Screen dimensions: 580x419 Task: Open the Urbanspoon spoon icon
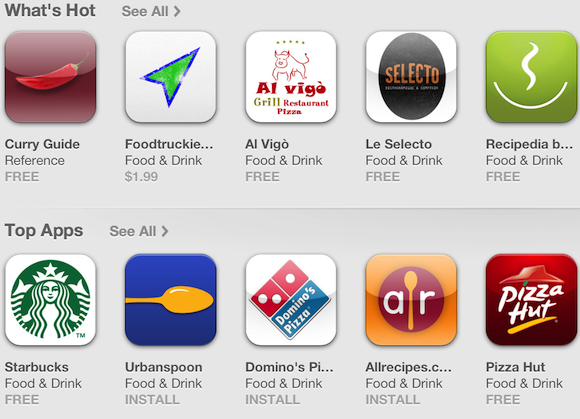(171, 300)
